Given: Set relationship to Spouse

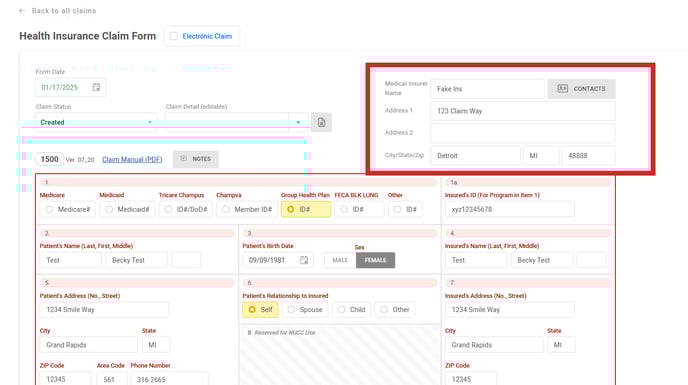Looking at the screenshot, I should pyautogui.click(x=305, y=309).
